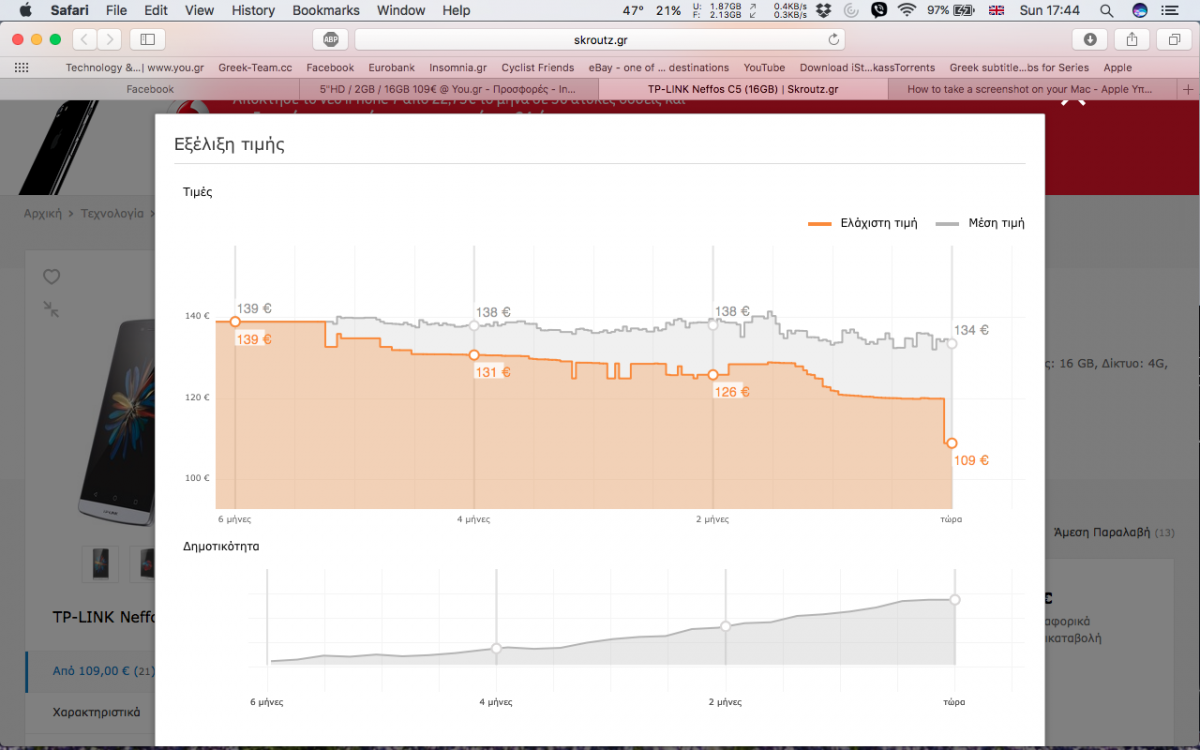Click the Άμεση Παραλαβή filter
The height and width of the screenshot is (750, 1200).
pyautogui.click(x=1100, y=533)
